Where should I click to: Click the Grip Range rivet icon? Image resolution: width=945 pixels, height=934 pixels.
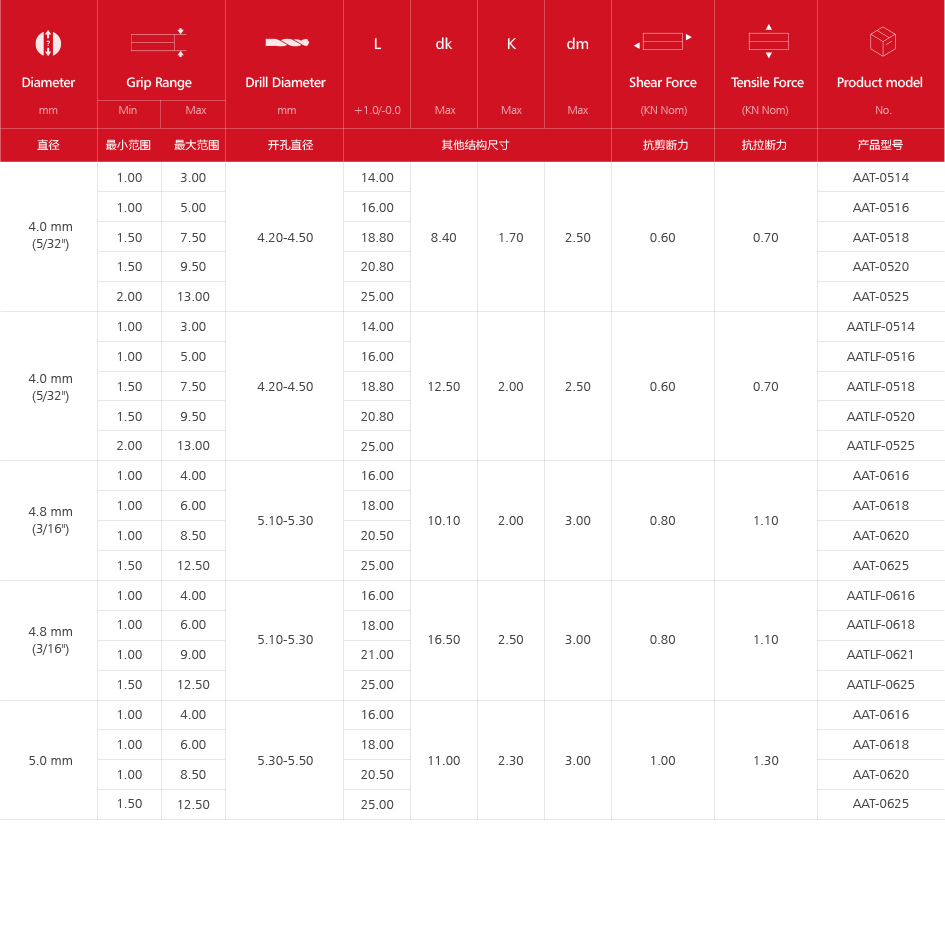pos(159,42)
